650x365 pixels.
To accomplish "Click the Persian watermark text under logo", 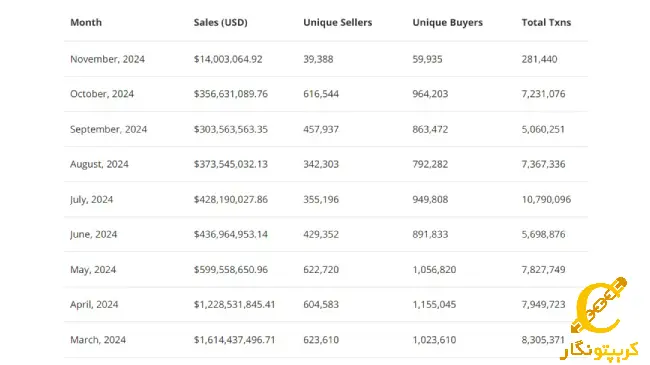I will pos(600,351).
